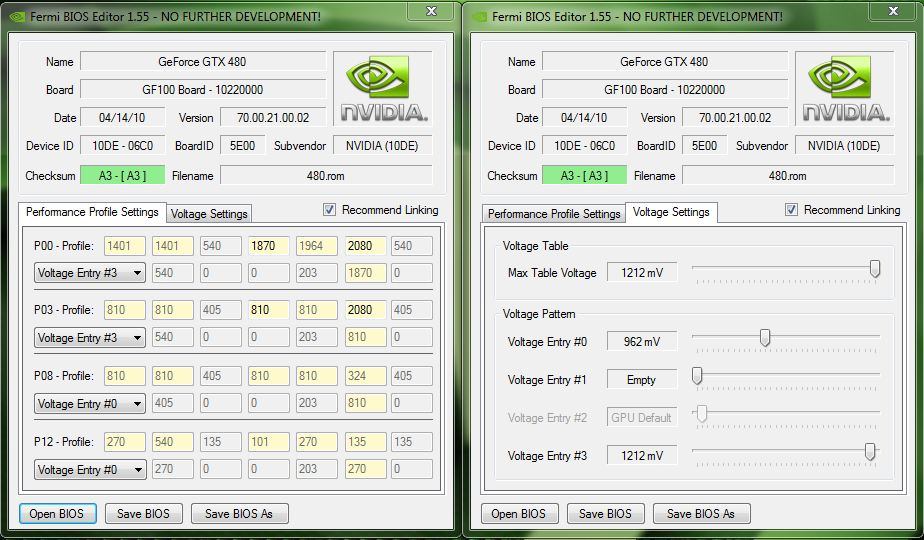Click Save BIOS button in left window
The height and width of the screenshot is (540, 924).
[x=143, y=513]
